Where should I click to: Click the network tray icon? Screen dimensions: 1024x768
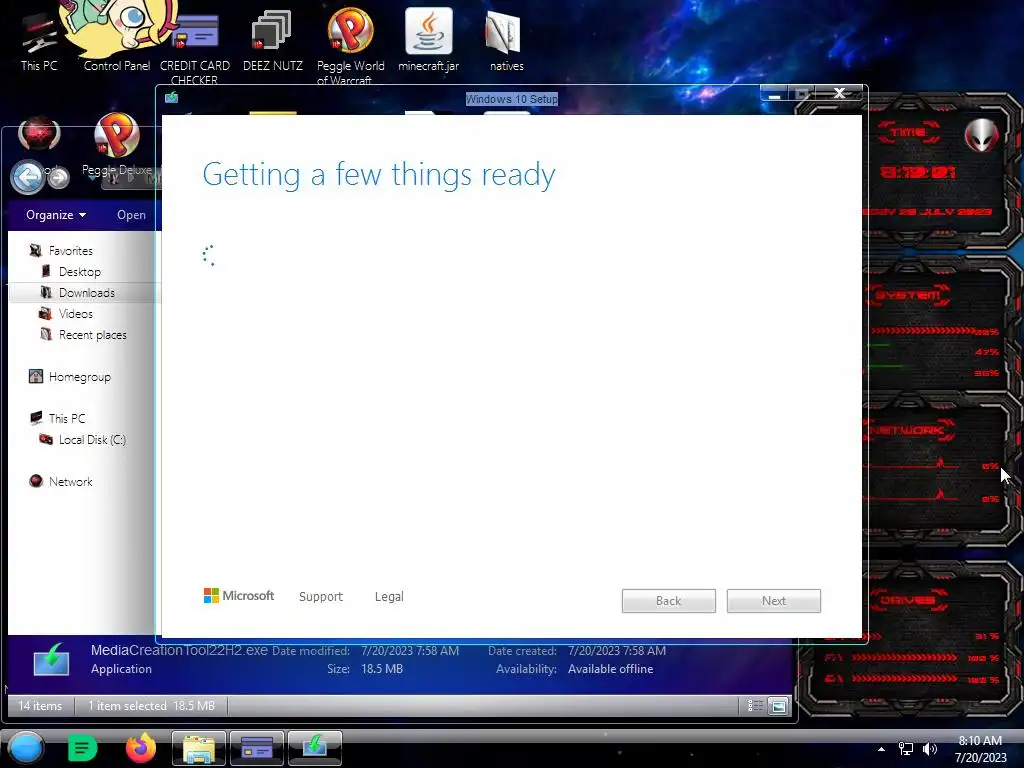coord(906,749)
